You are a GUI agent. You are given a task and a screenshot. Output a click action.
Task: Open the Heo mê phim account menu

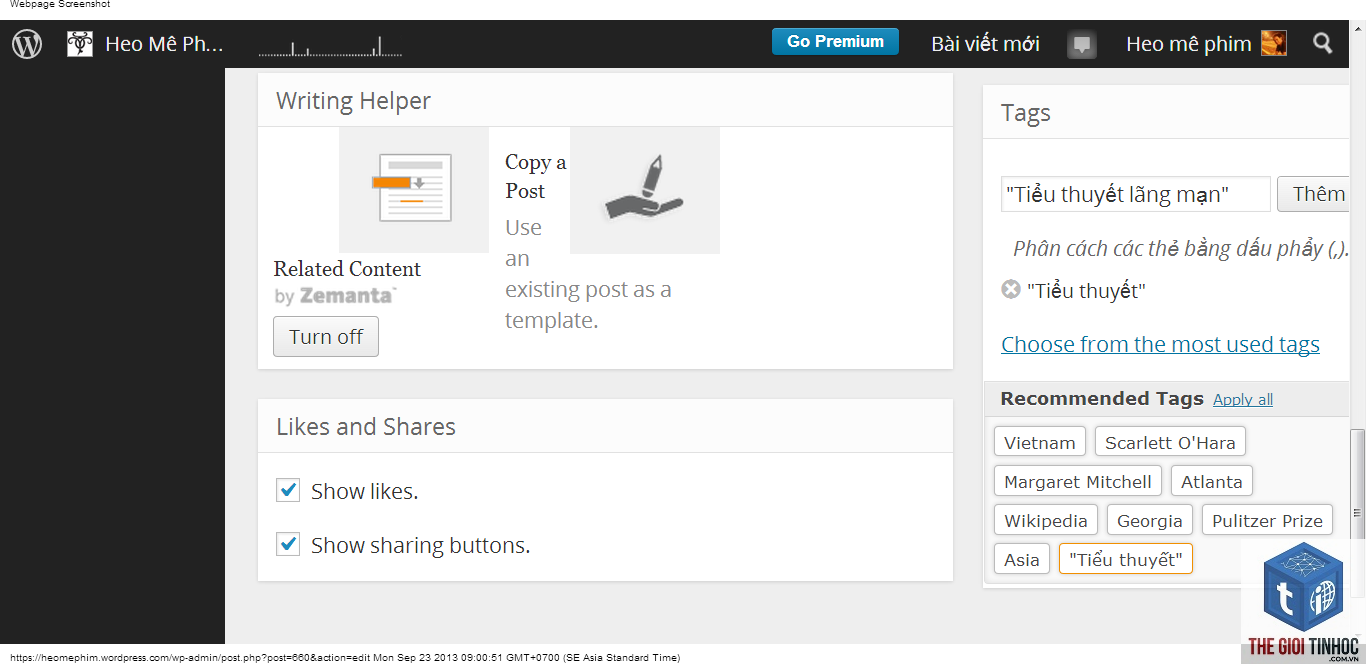point(1188,44)
